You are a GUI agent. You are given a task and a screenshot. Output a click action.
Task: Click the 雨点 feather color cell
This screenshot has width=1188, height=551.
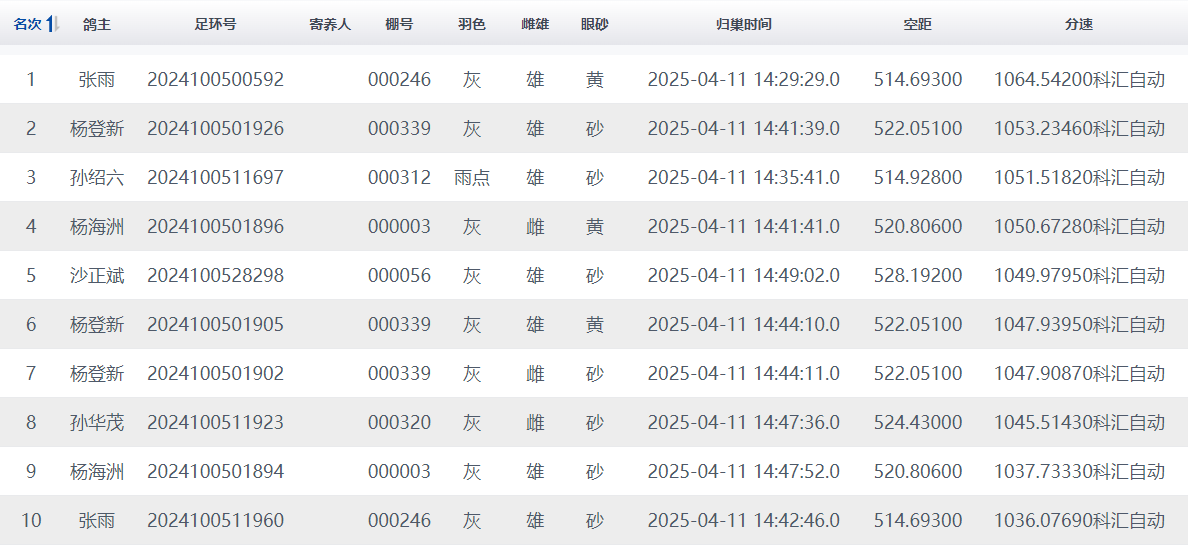click(x=471, y=178)
